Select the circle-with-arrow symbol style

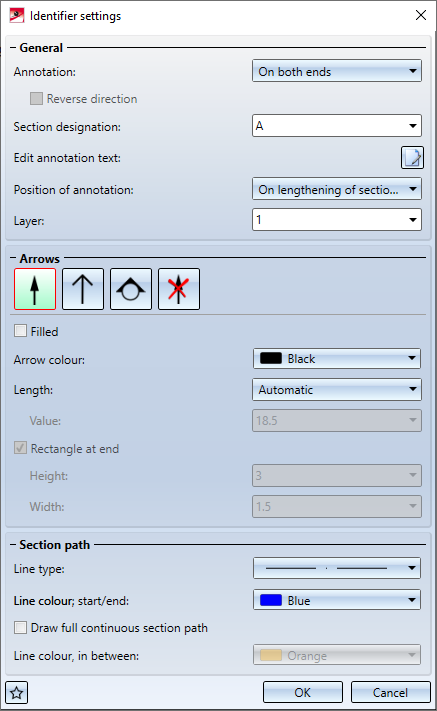pos(131,289)
